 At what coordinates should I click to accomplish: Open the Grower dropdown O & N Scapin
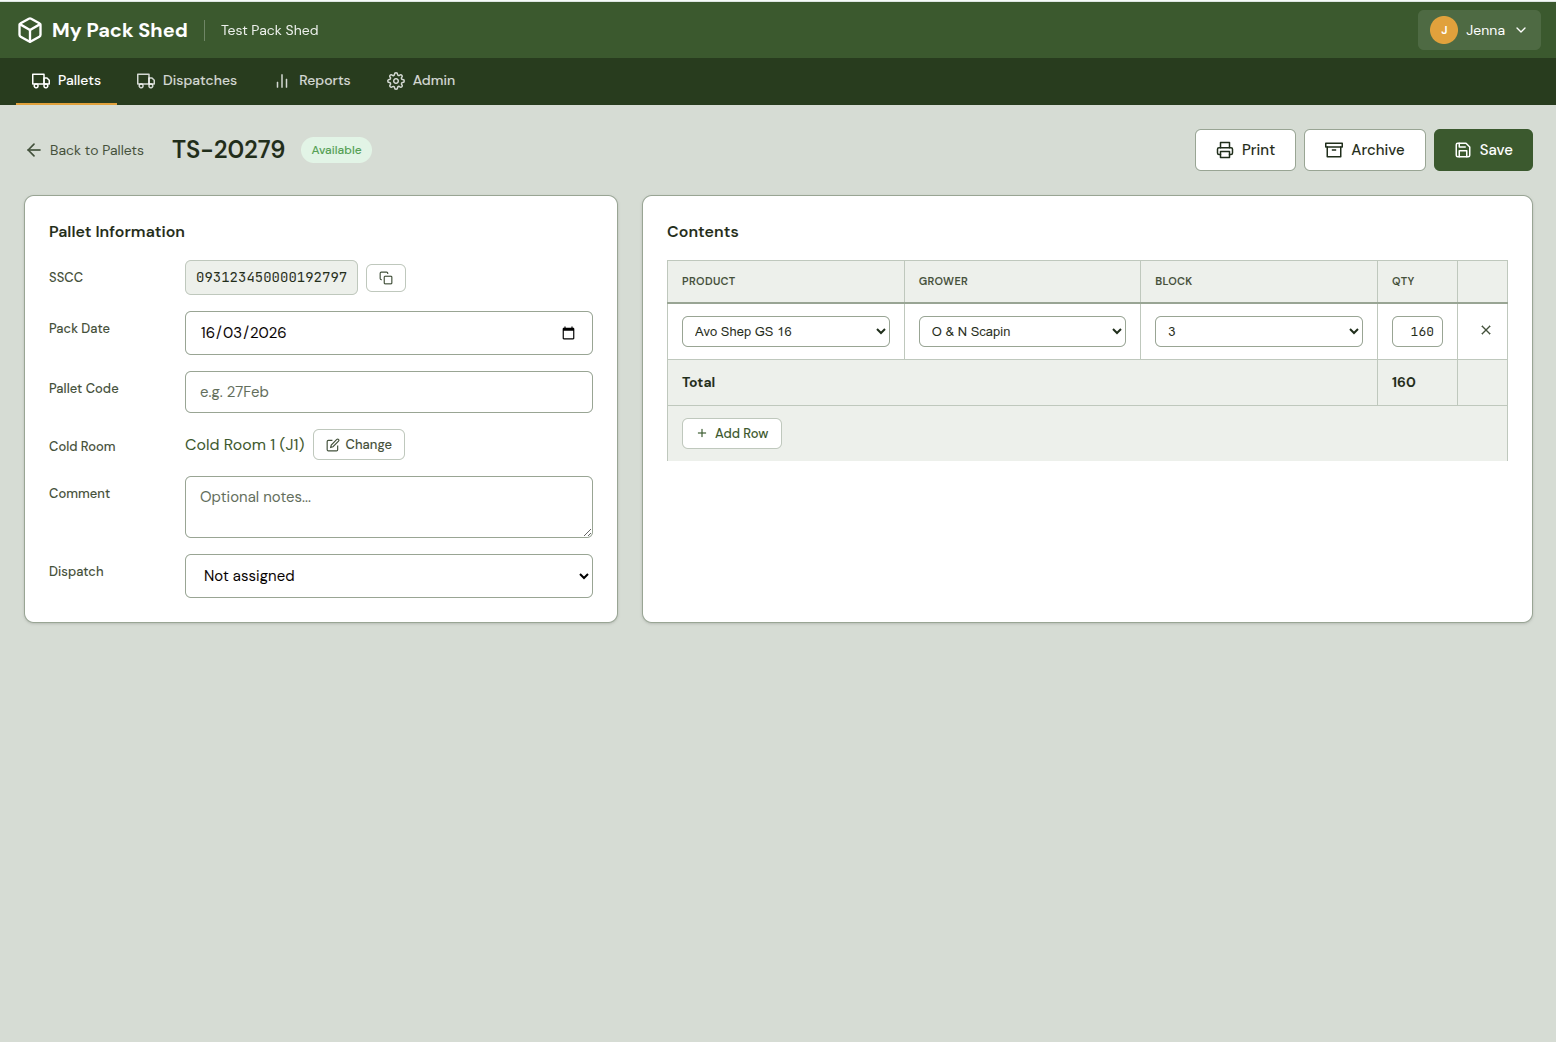[x=1021, y=332]
